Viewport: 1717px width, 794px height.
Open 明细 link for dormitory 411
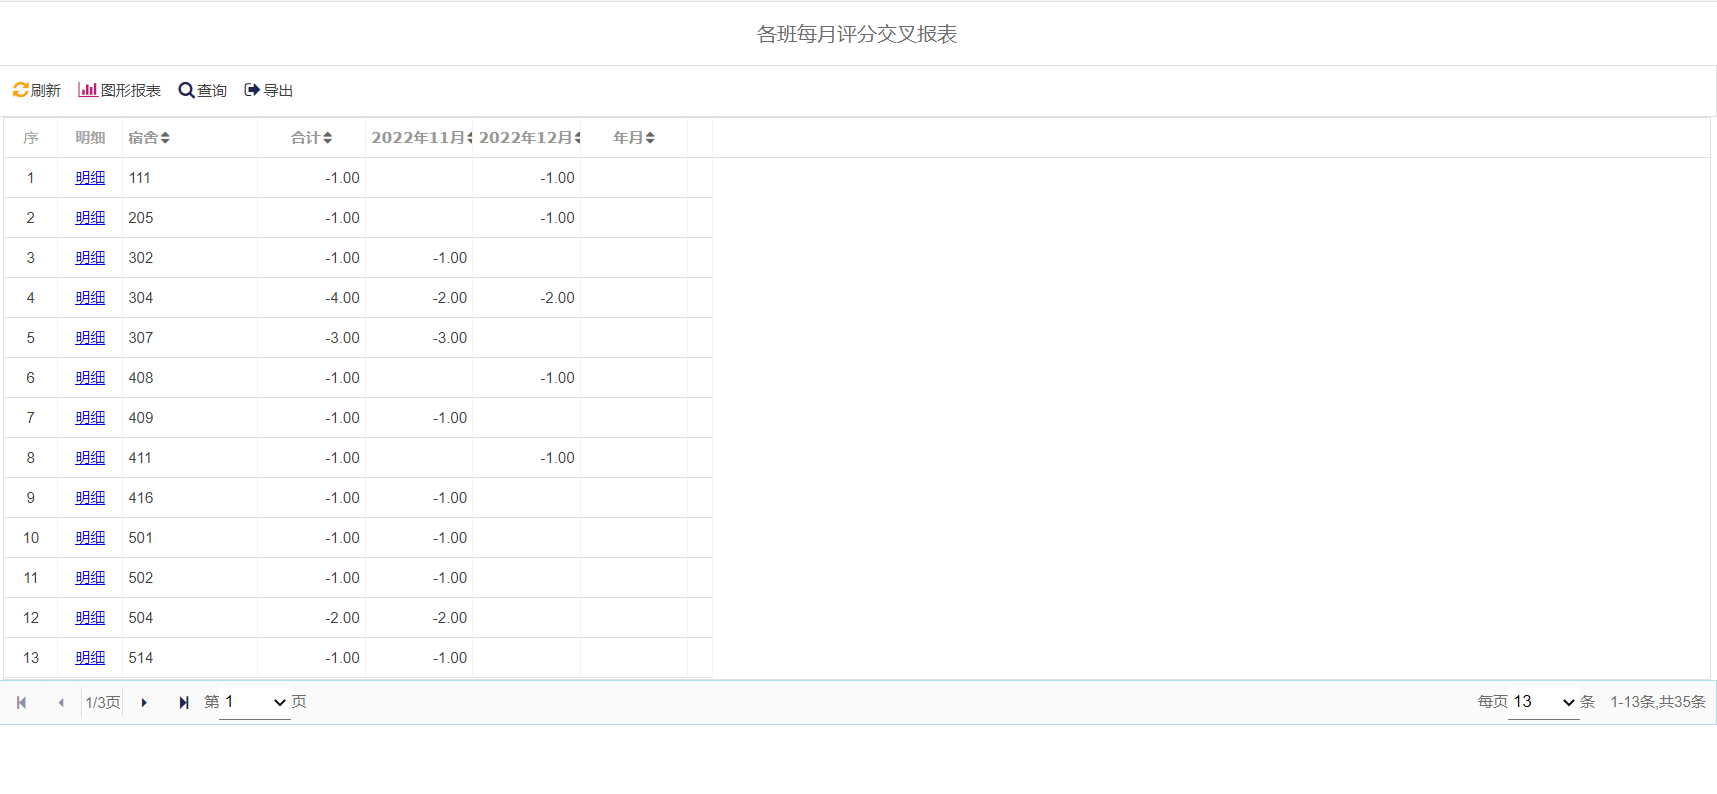point(90,458)
